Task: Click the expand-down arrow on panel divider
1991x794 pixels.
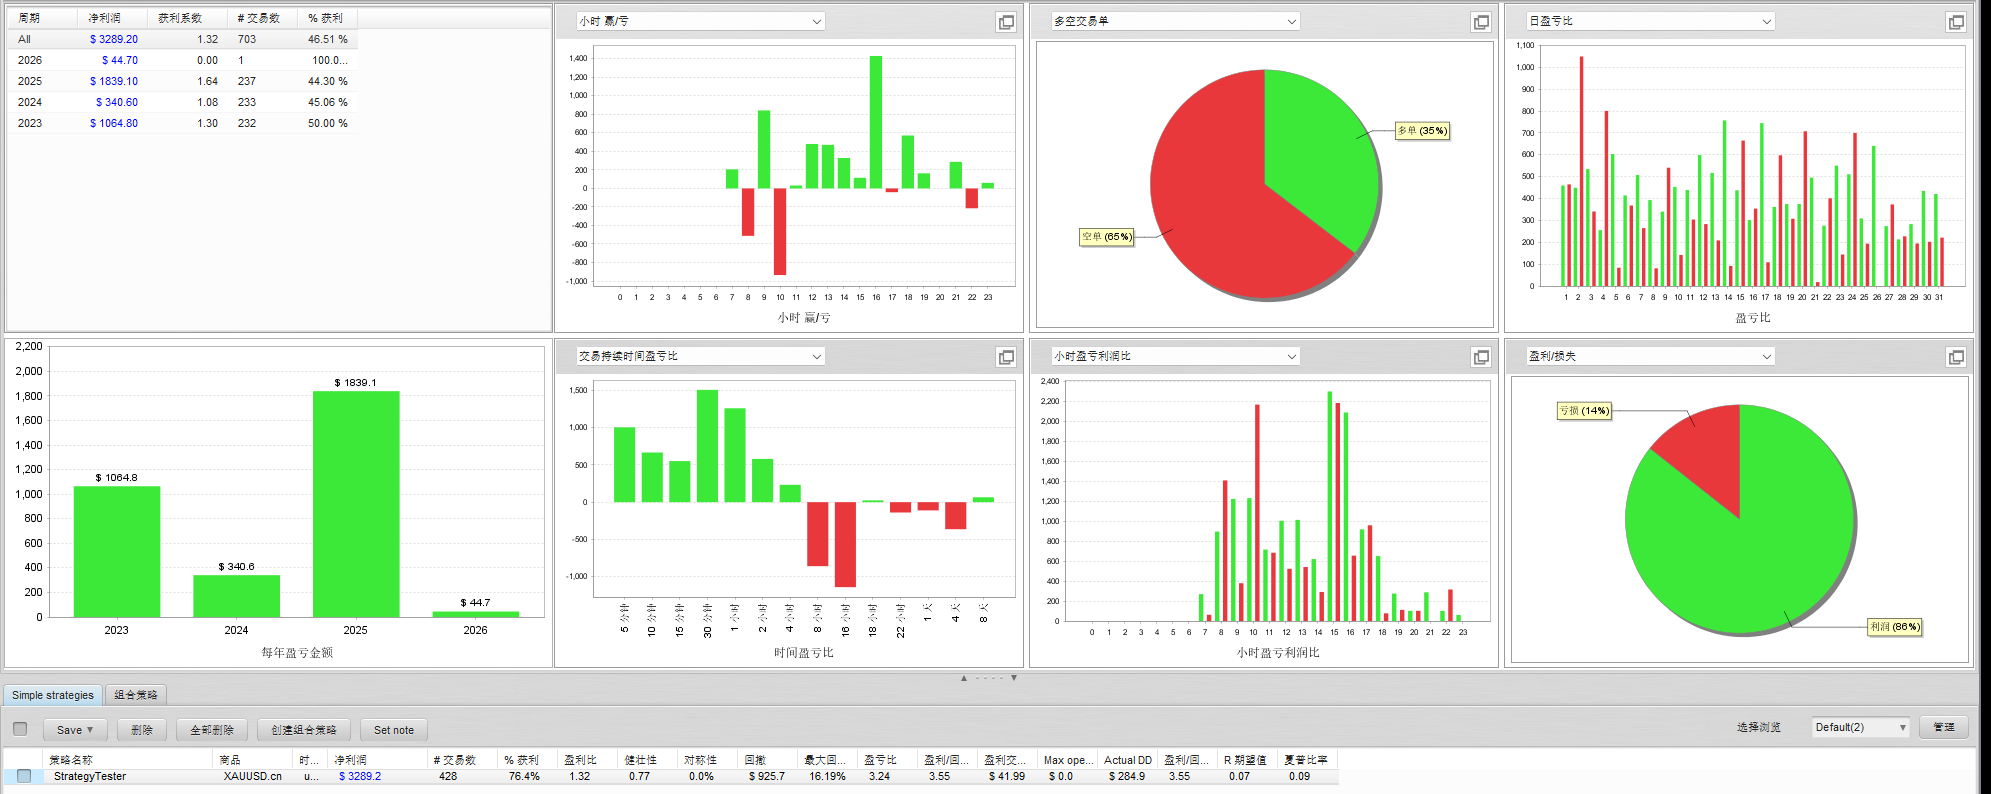Action: click(1014, 678)
